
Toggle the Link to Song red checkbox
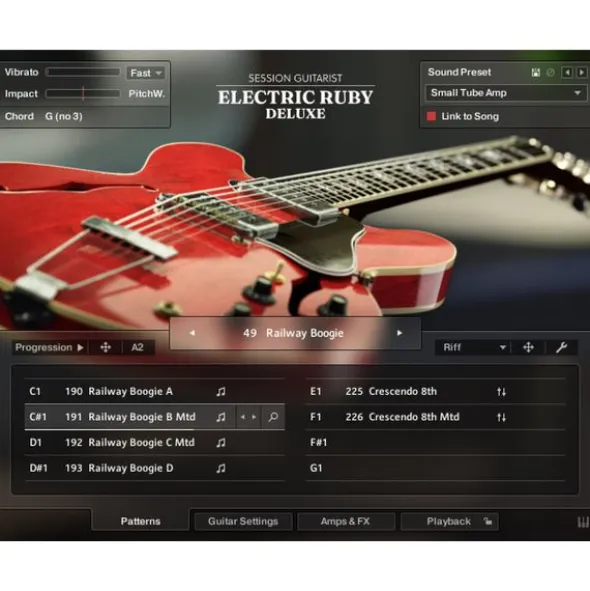(x=431, y=116)
